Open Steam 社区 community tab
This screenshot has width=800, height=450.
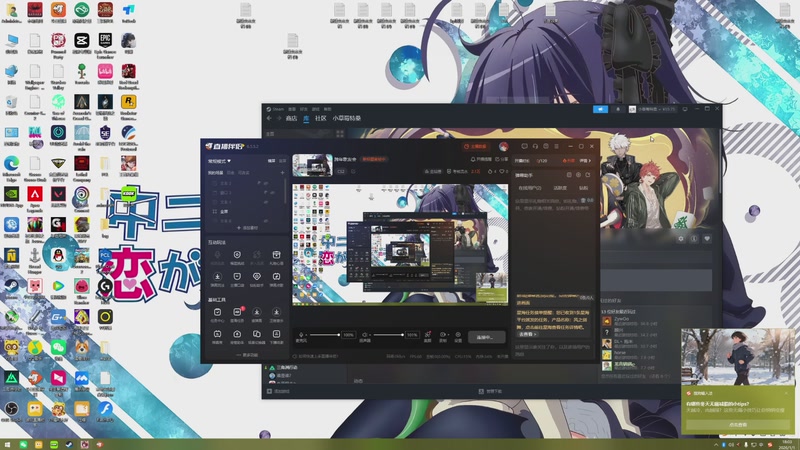pos(320,118)
